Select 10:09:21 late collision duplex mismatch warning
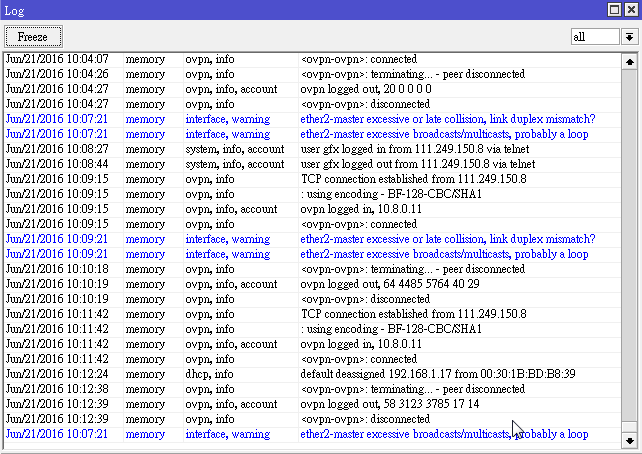This screenshot has height=454, width=642. tap(313, 239)
